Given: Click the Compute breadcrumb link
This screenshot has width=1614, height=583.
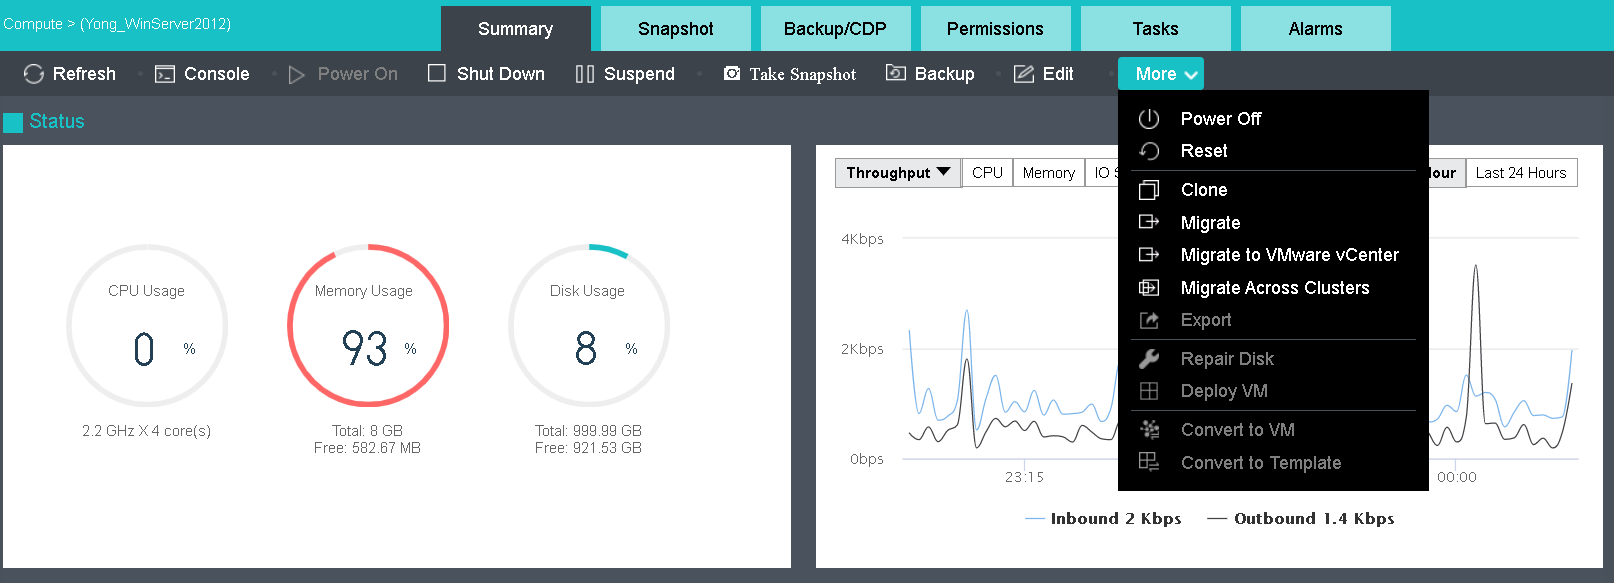Looking at the screenshot, I should pos(33,24).
